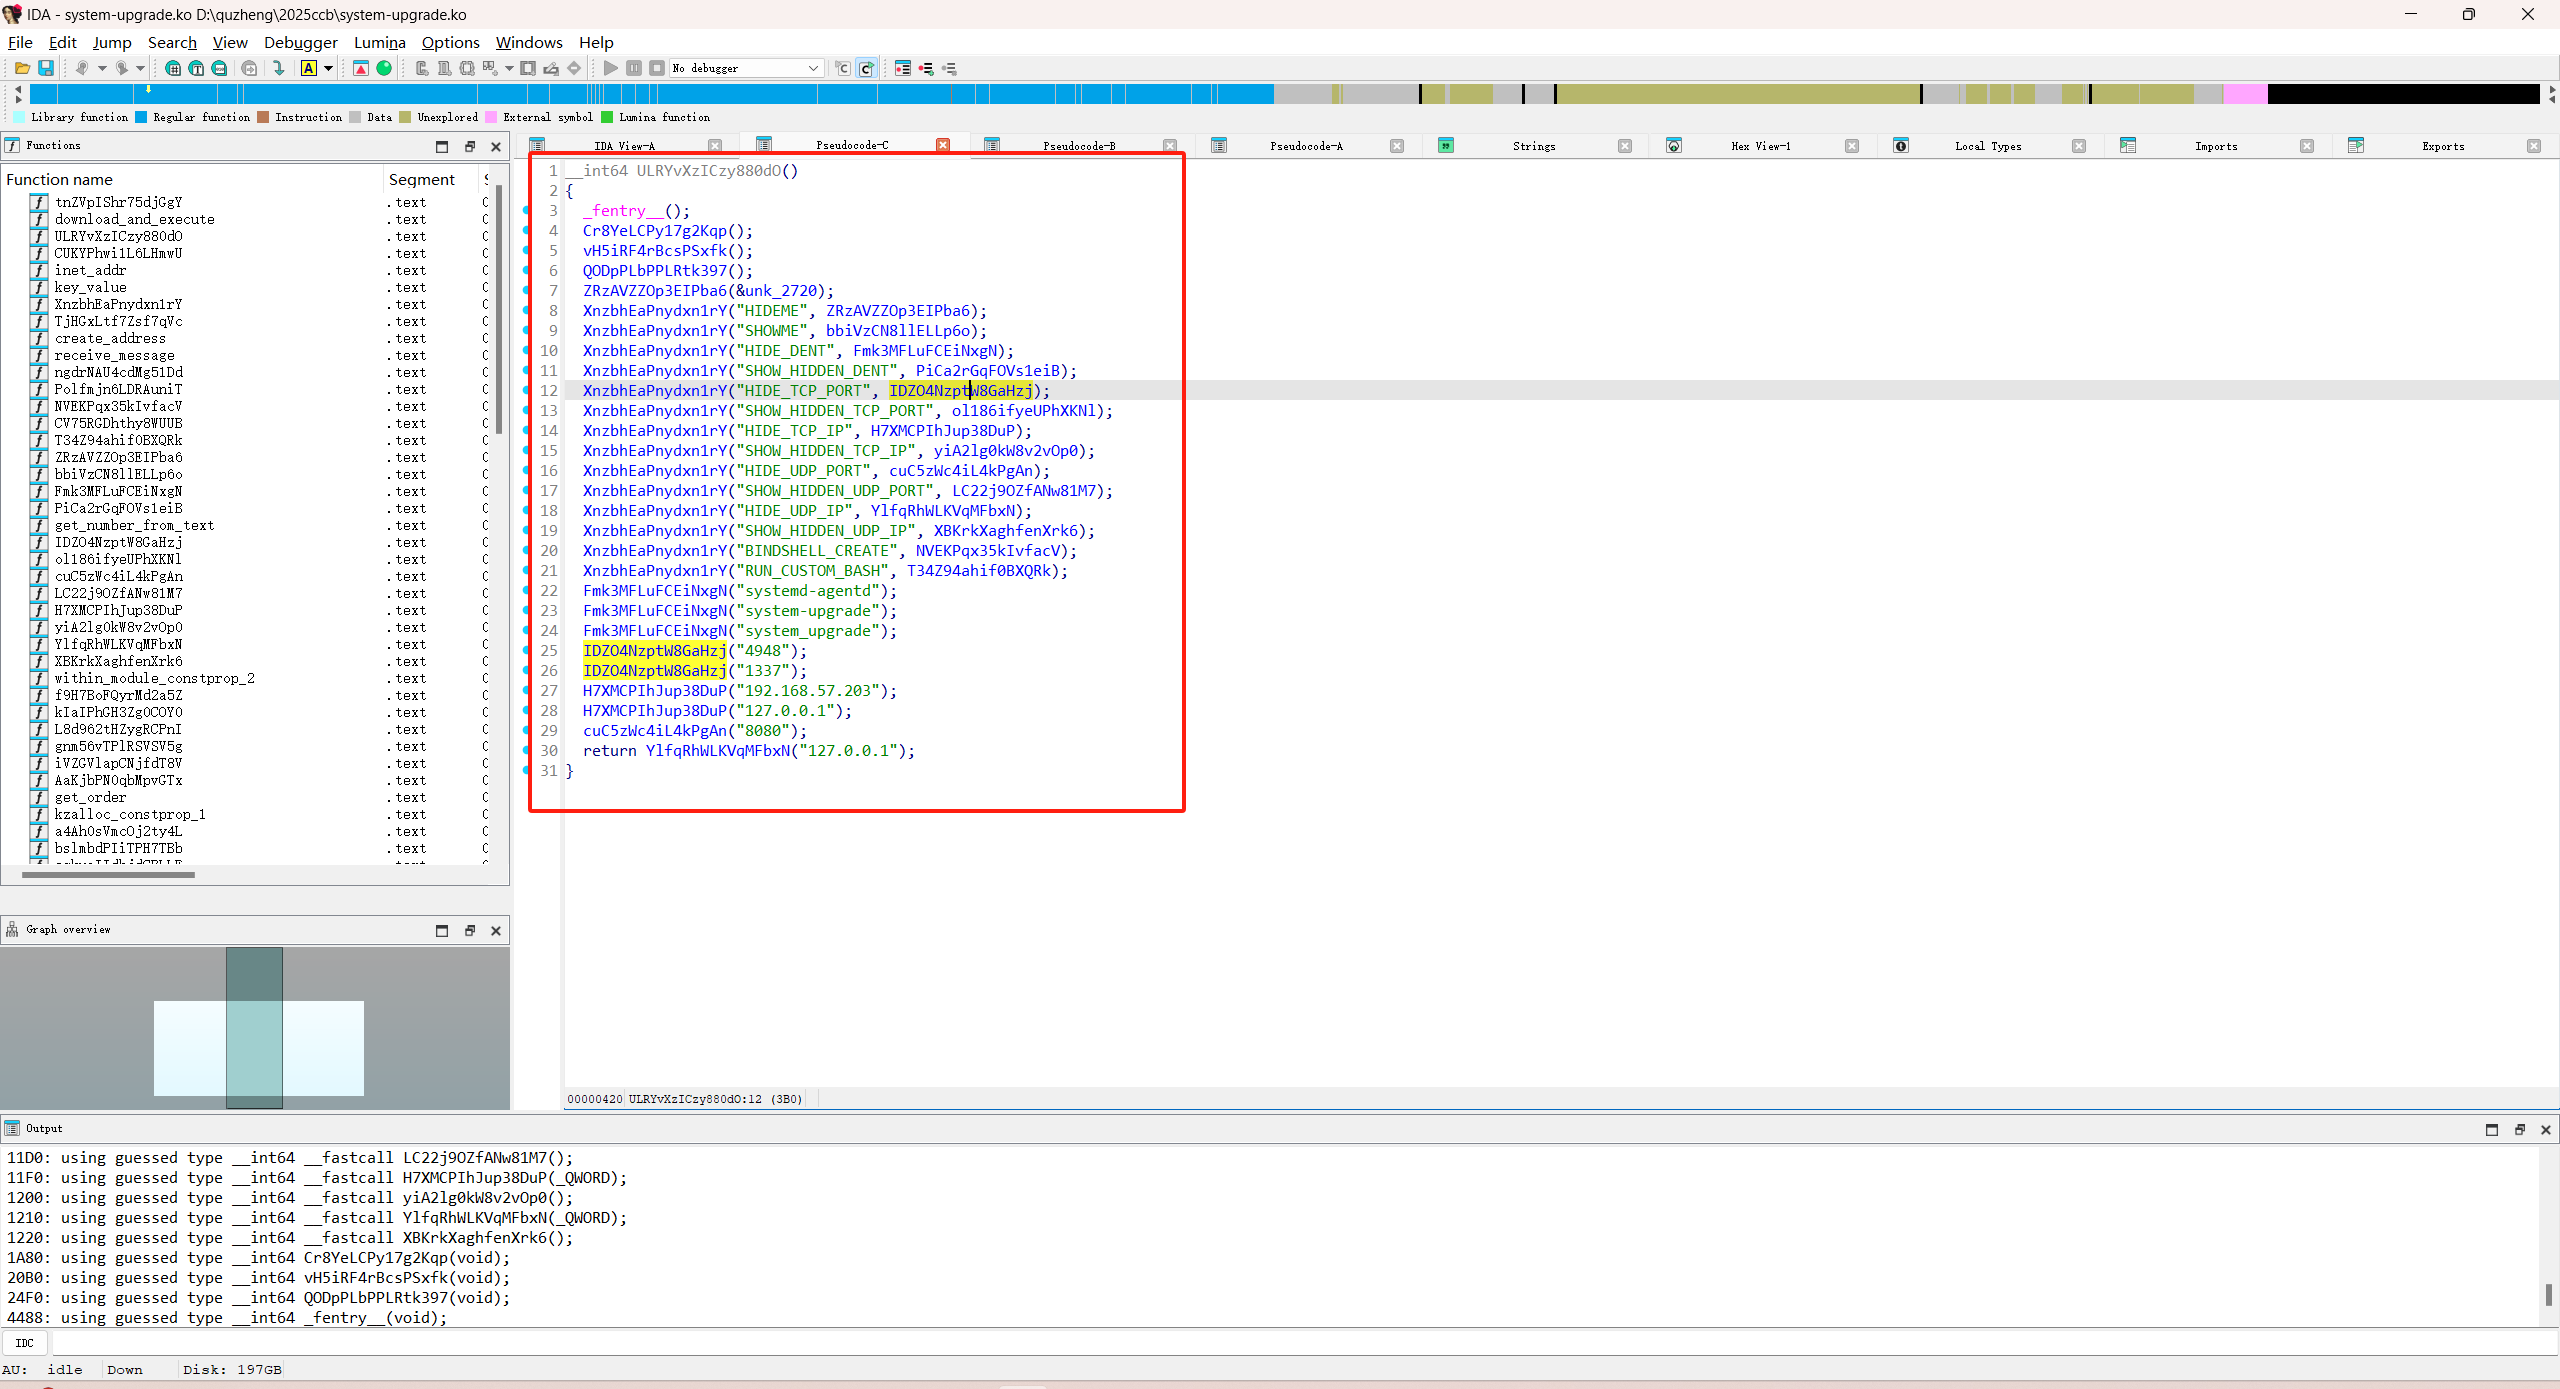Click Segment column header in Functions panel
Viewport: 2560px width, 1389px height.
pyautogui.click(x=421, y=179)
